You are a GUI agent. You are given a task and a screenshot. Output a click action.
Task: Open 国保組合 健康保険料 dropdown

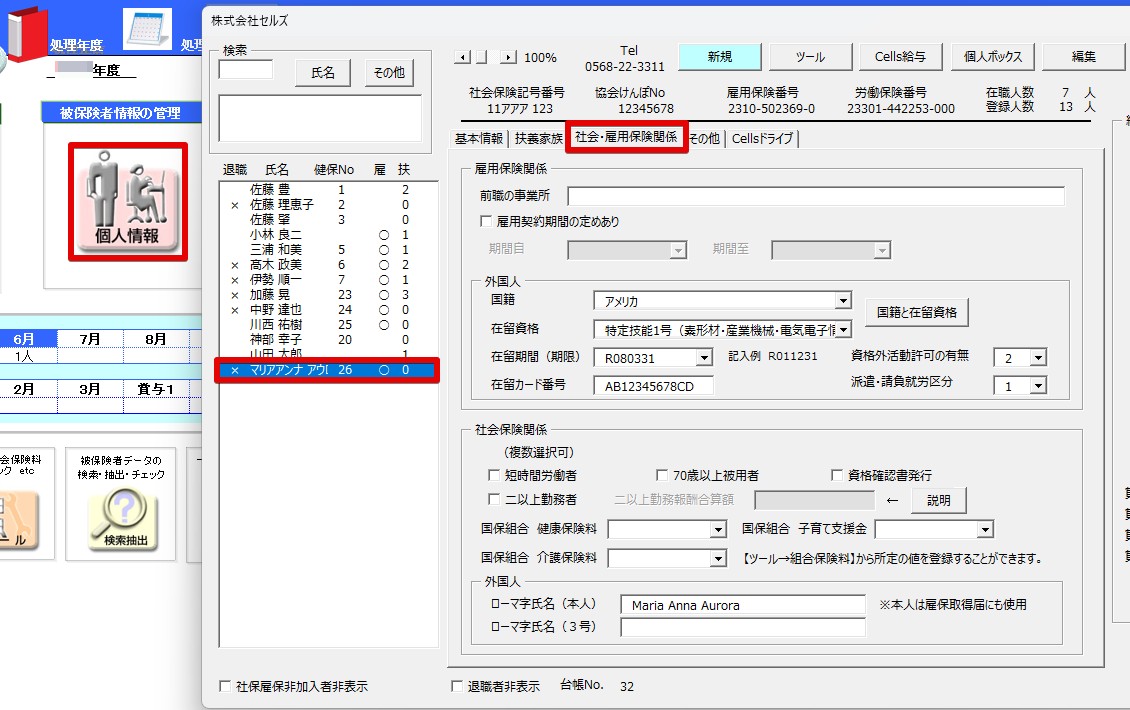[718, 530]
